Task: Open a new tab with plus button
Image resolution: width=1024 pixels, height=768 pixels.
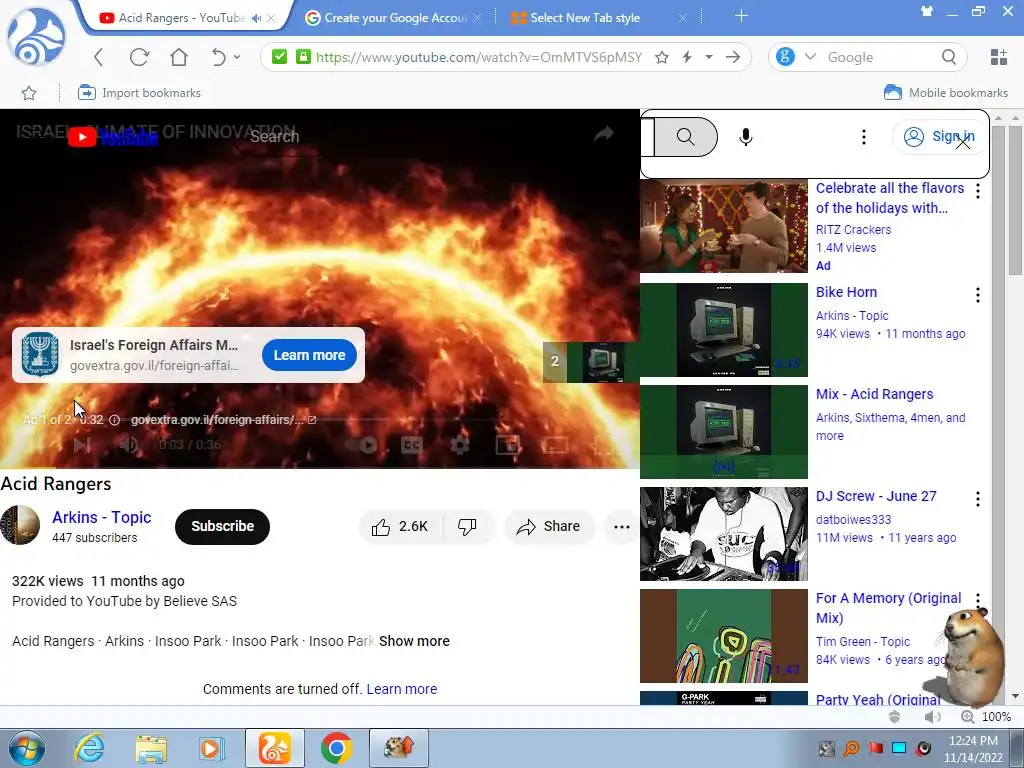Action: (741, 16)
